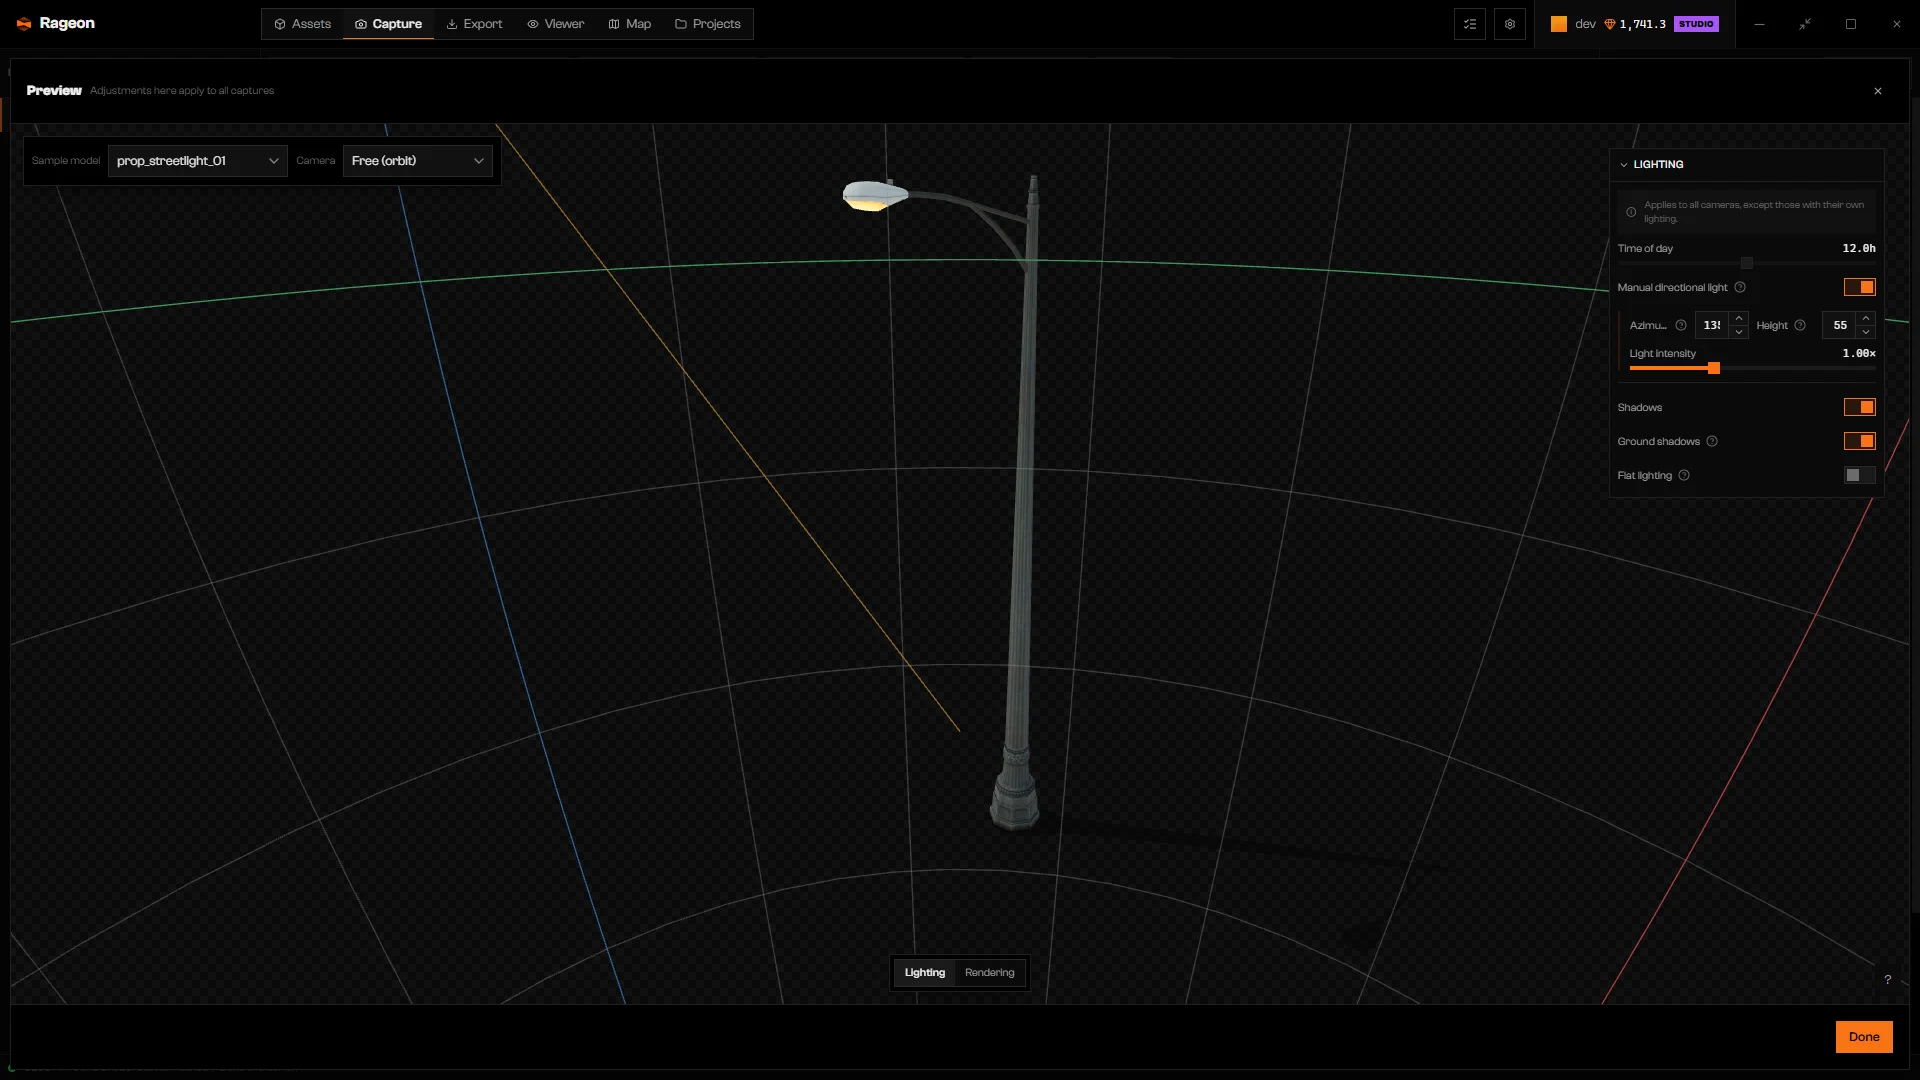
Task: Click Azimuth help icon
Action: (1681, 325)
